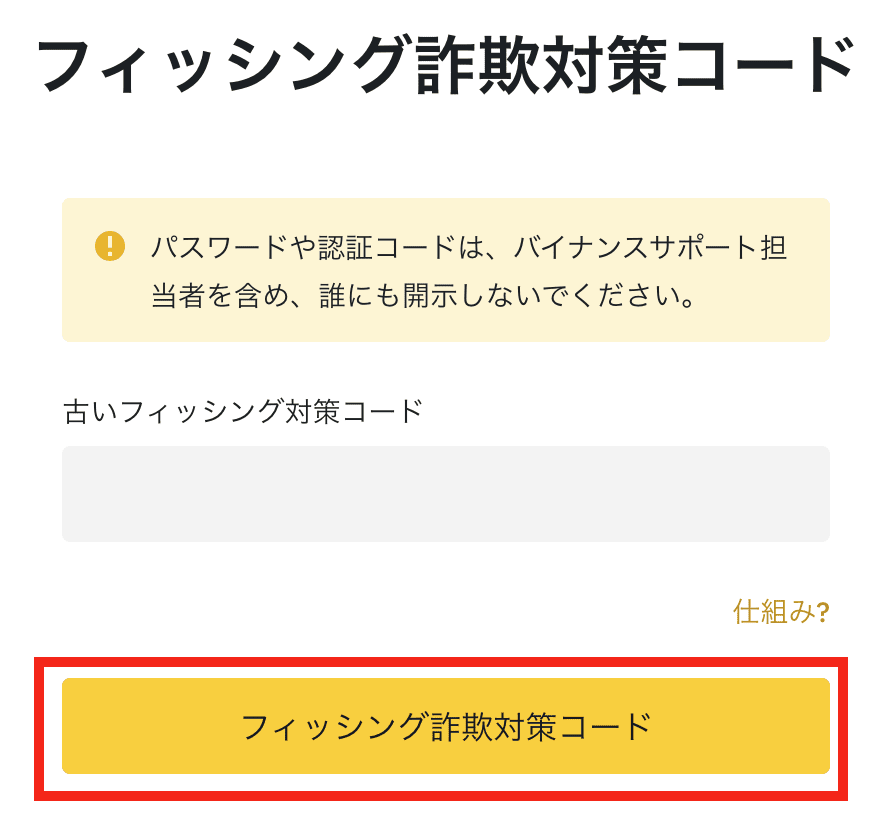
Task: Select the alert icon beside パスワードや認証コード
Action: [110, 246]
